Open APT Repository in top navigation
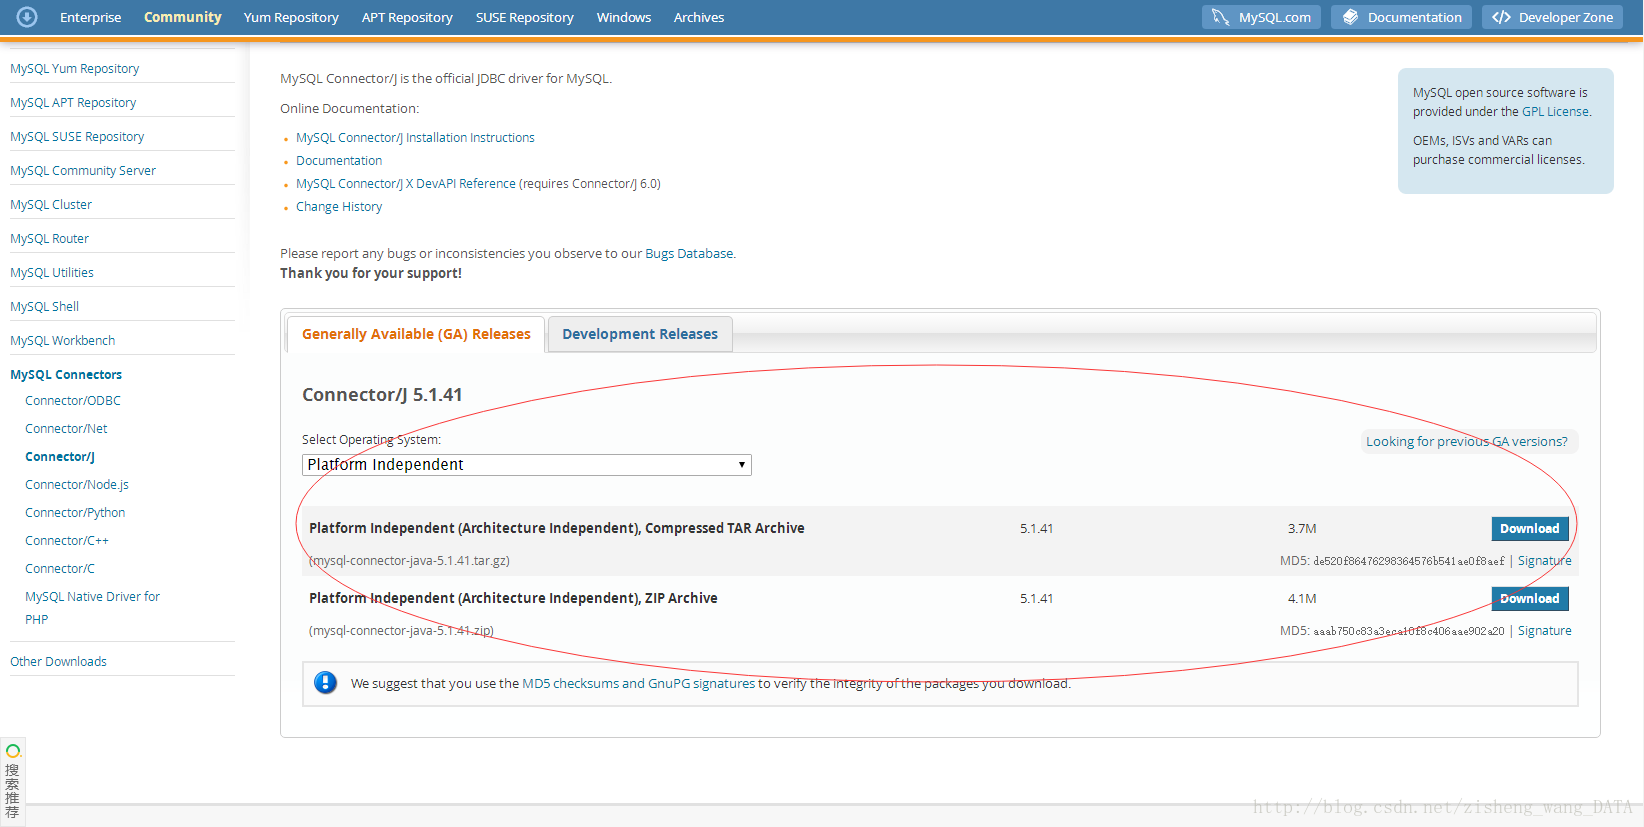 (407, 17)
